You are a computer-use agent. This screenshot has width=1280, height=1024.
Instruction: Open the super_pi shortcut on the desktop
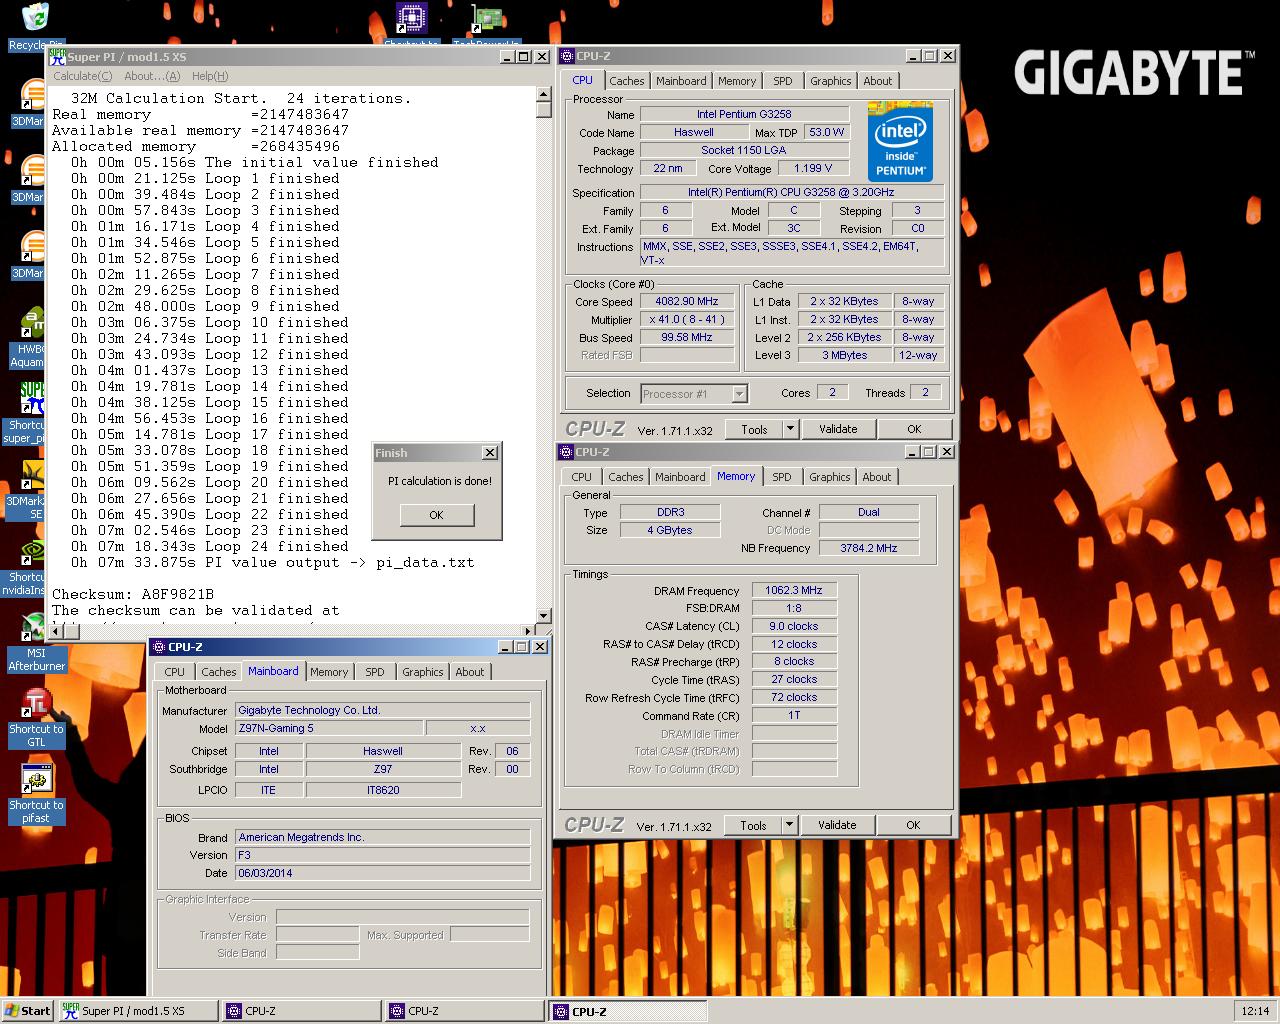click(x=28, y=414)
